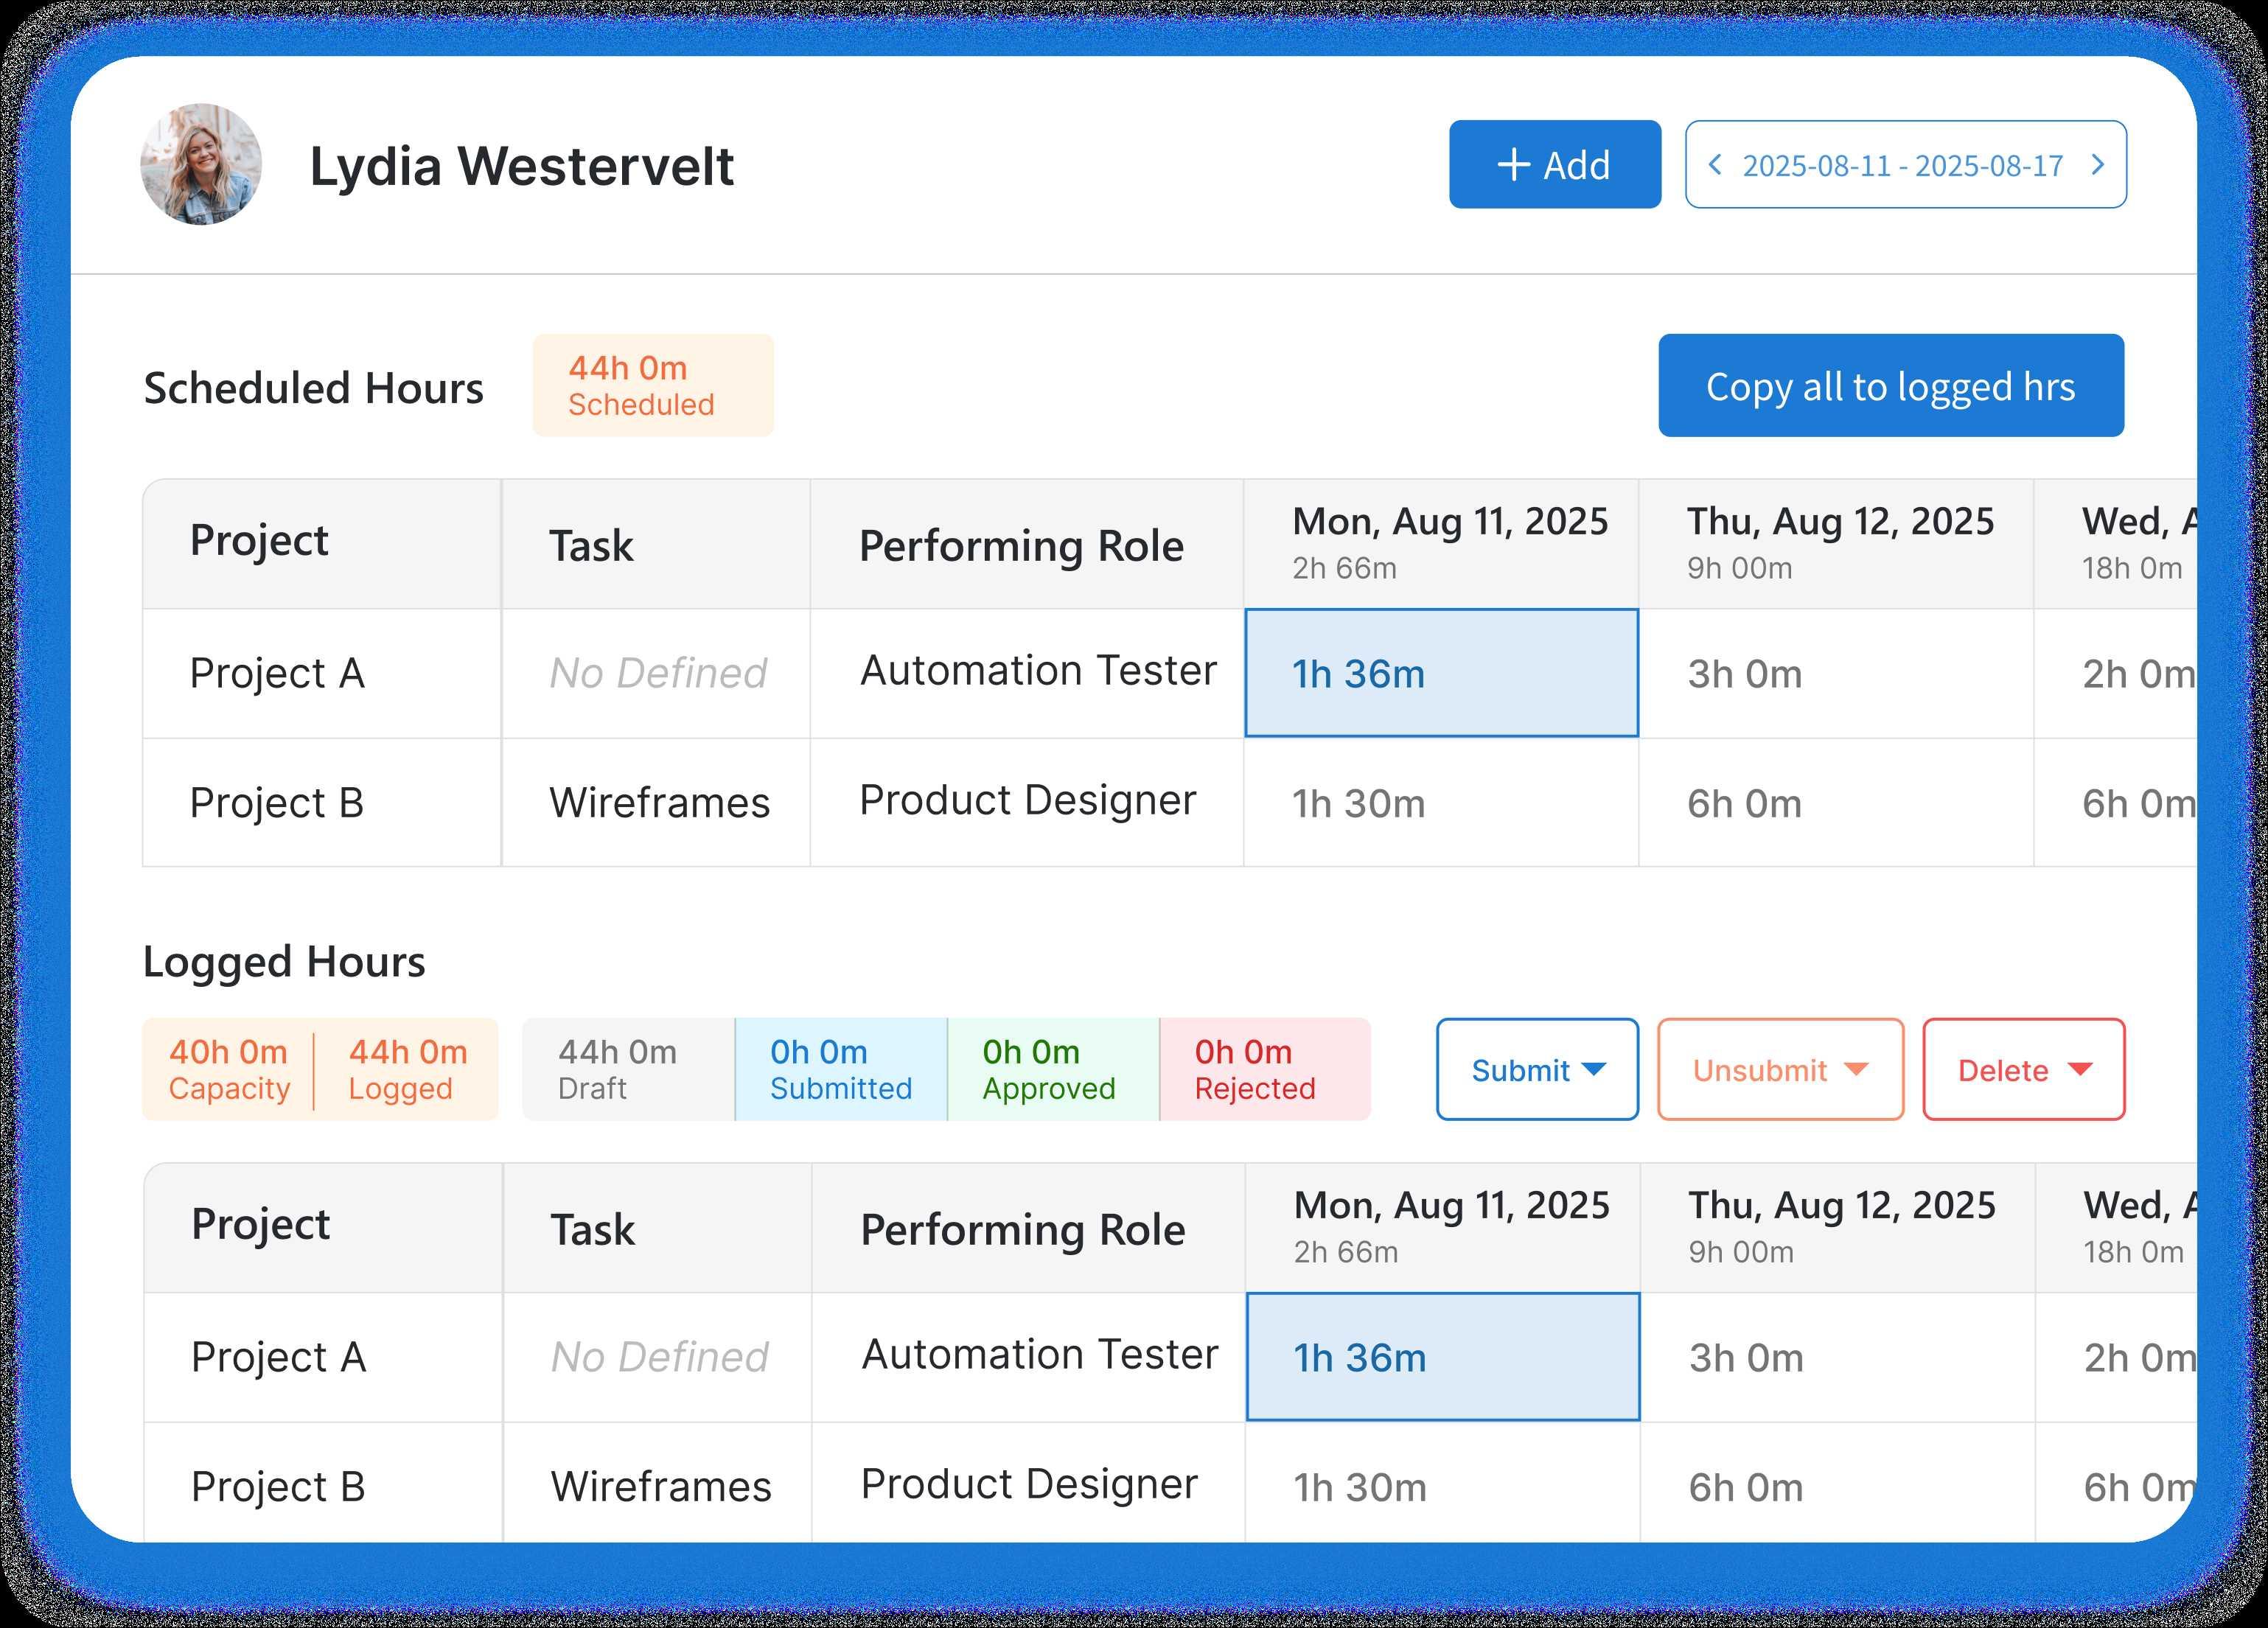Select scheduled 1h 36m cell for Project A

tap(1441, 673)
